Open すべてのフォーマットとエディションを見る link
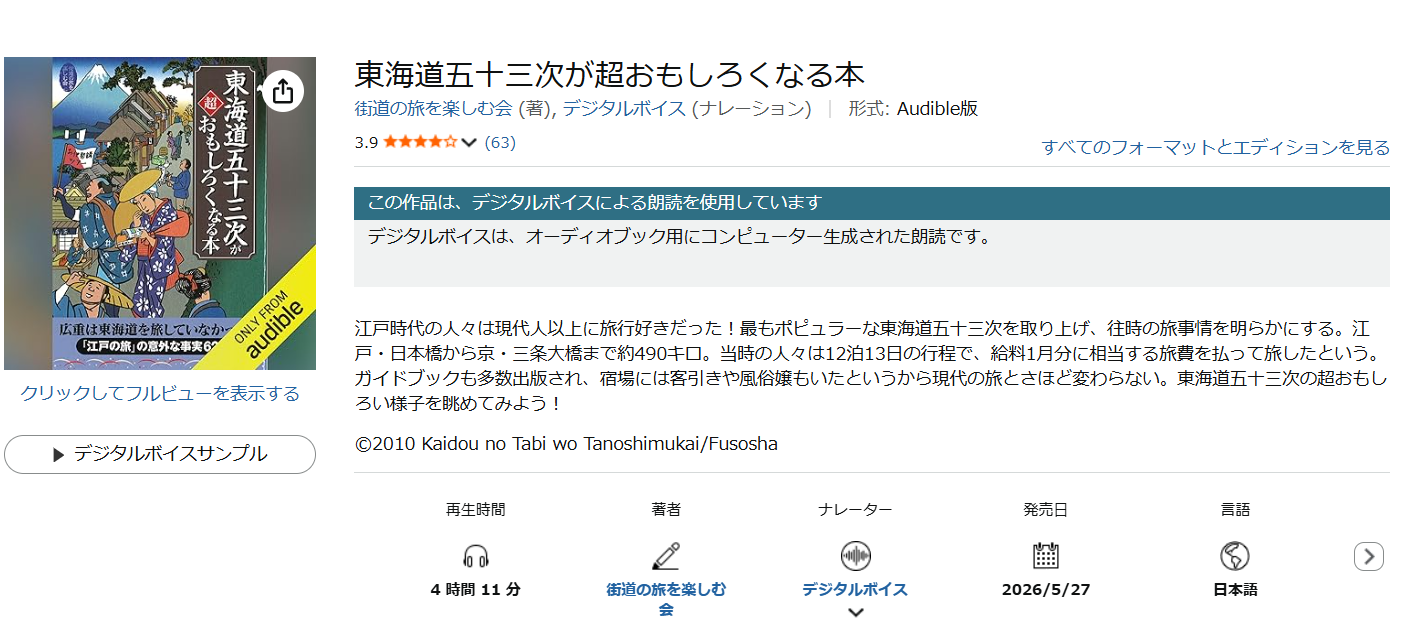1415x625 pixels. pyautogui.click(x=1215, y=148)
